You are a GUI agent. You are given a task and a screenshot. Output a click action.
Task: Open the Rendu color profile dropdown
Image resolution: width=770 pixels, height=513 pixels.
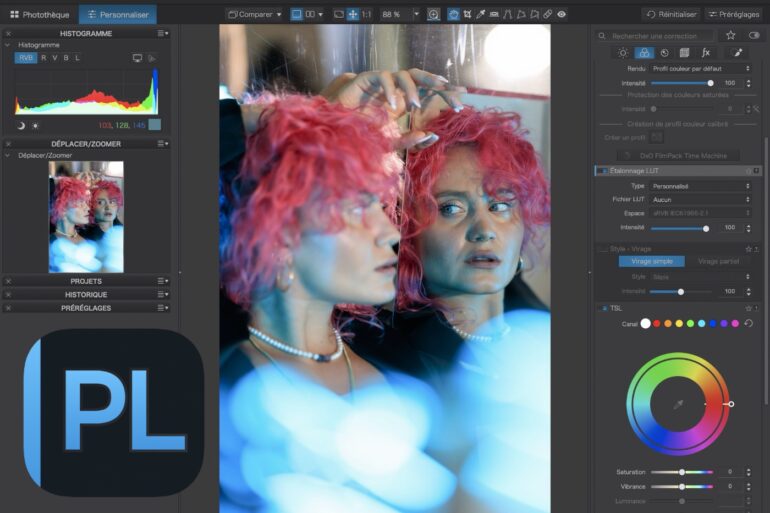pyautogui.click(x=700, y=68)
